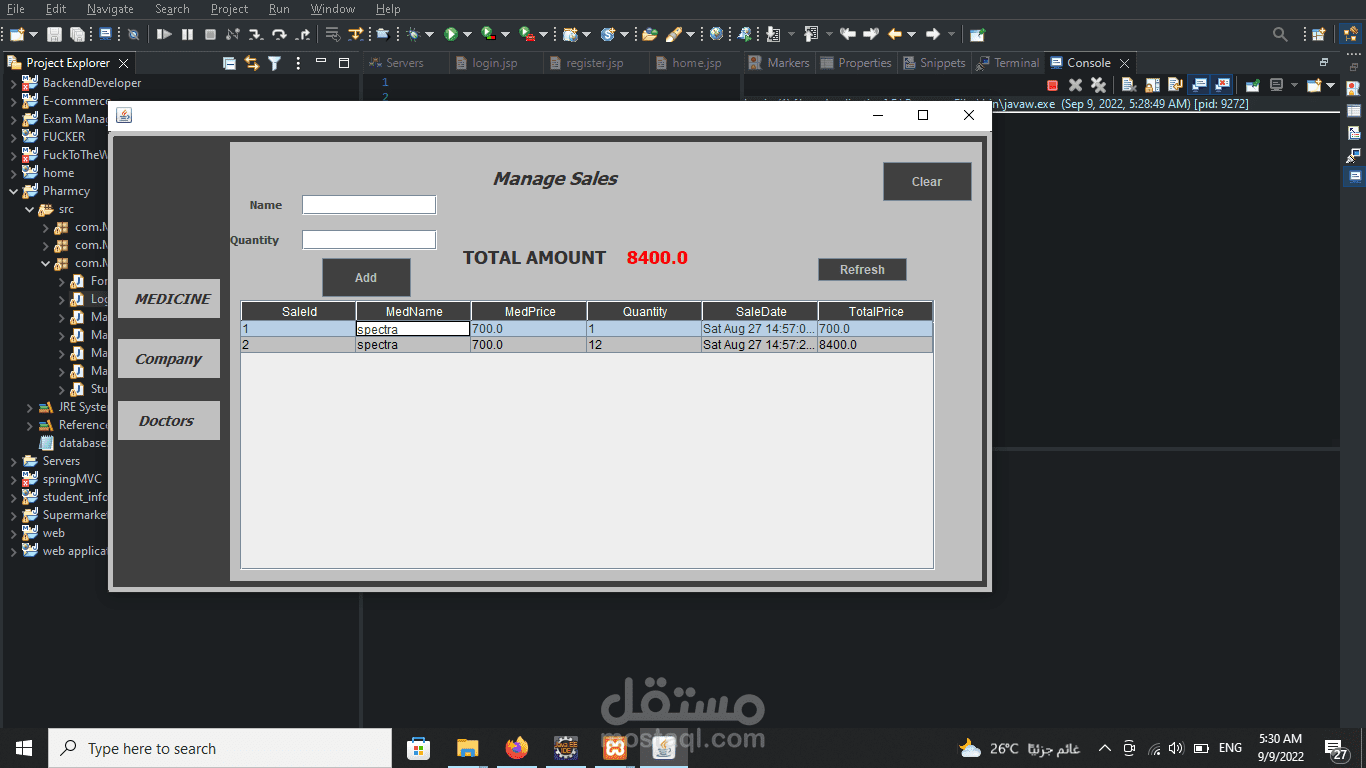Image resolution: width=1366 pixels, height=768 pixels.
Task: Click the Terminate square icon in main toolbar
Action: 210,34
